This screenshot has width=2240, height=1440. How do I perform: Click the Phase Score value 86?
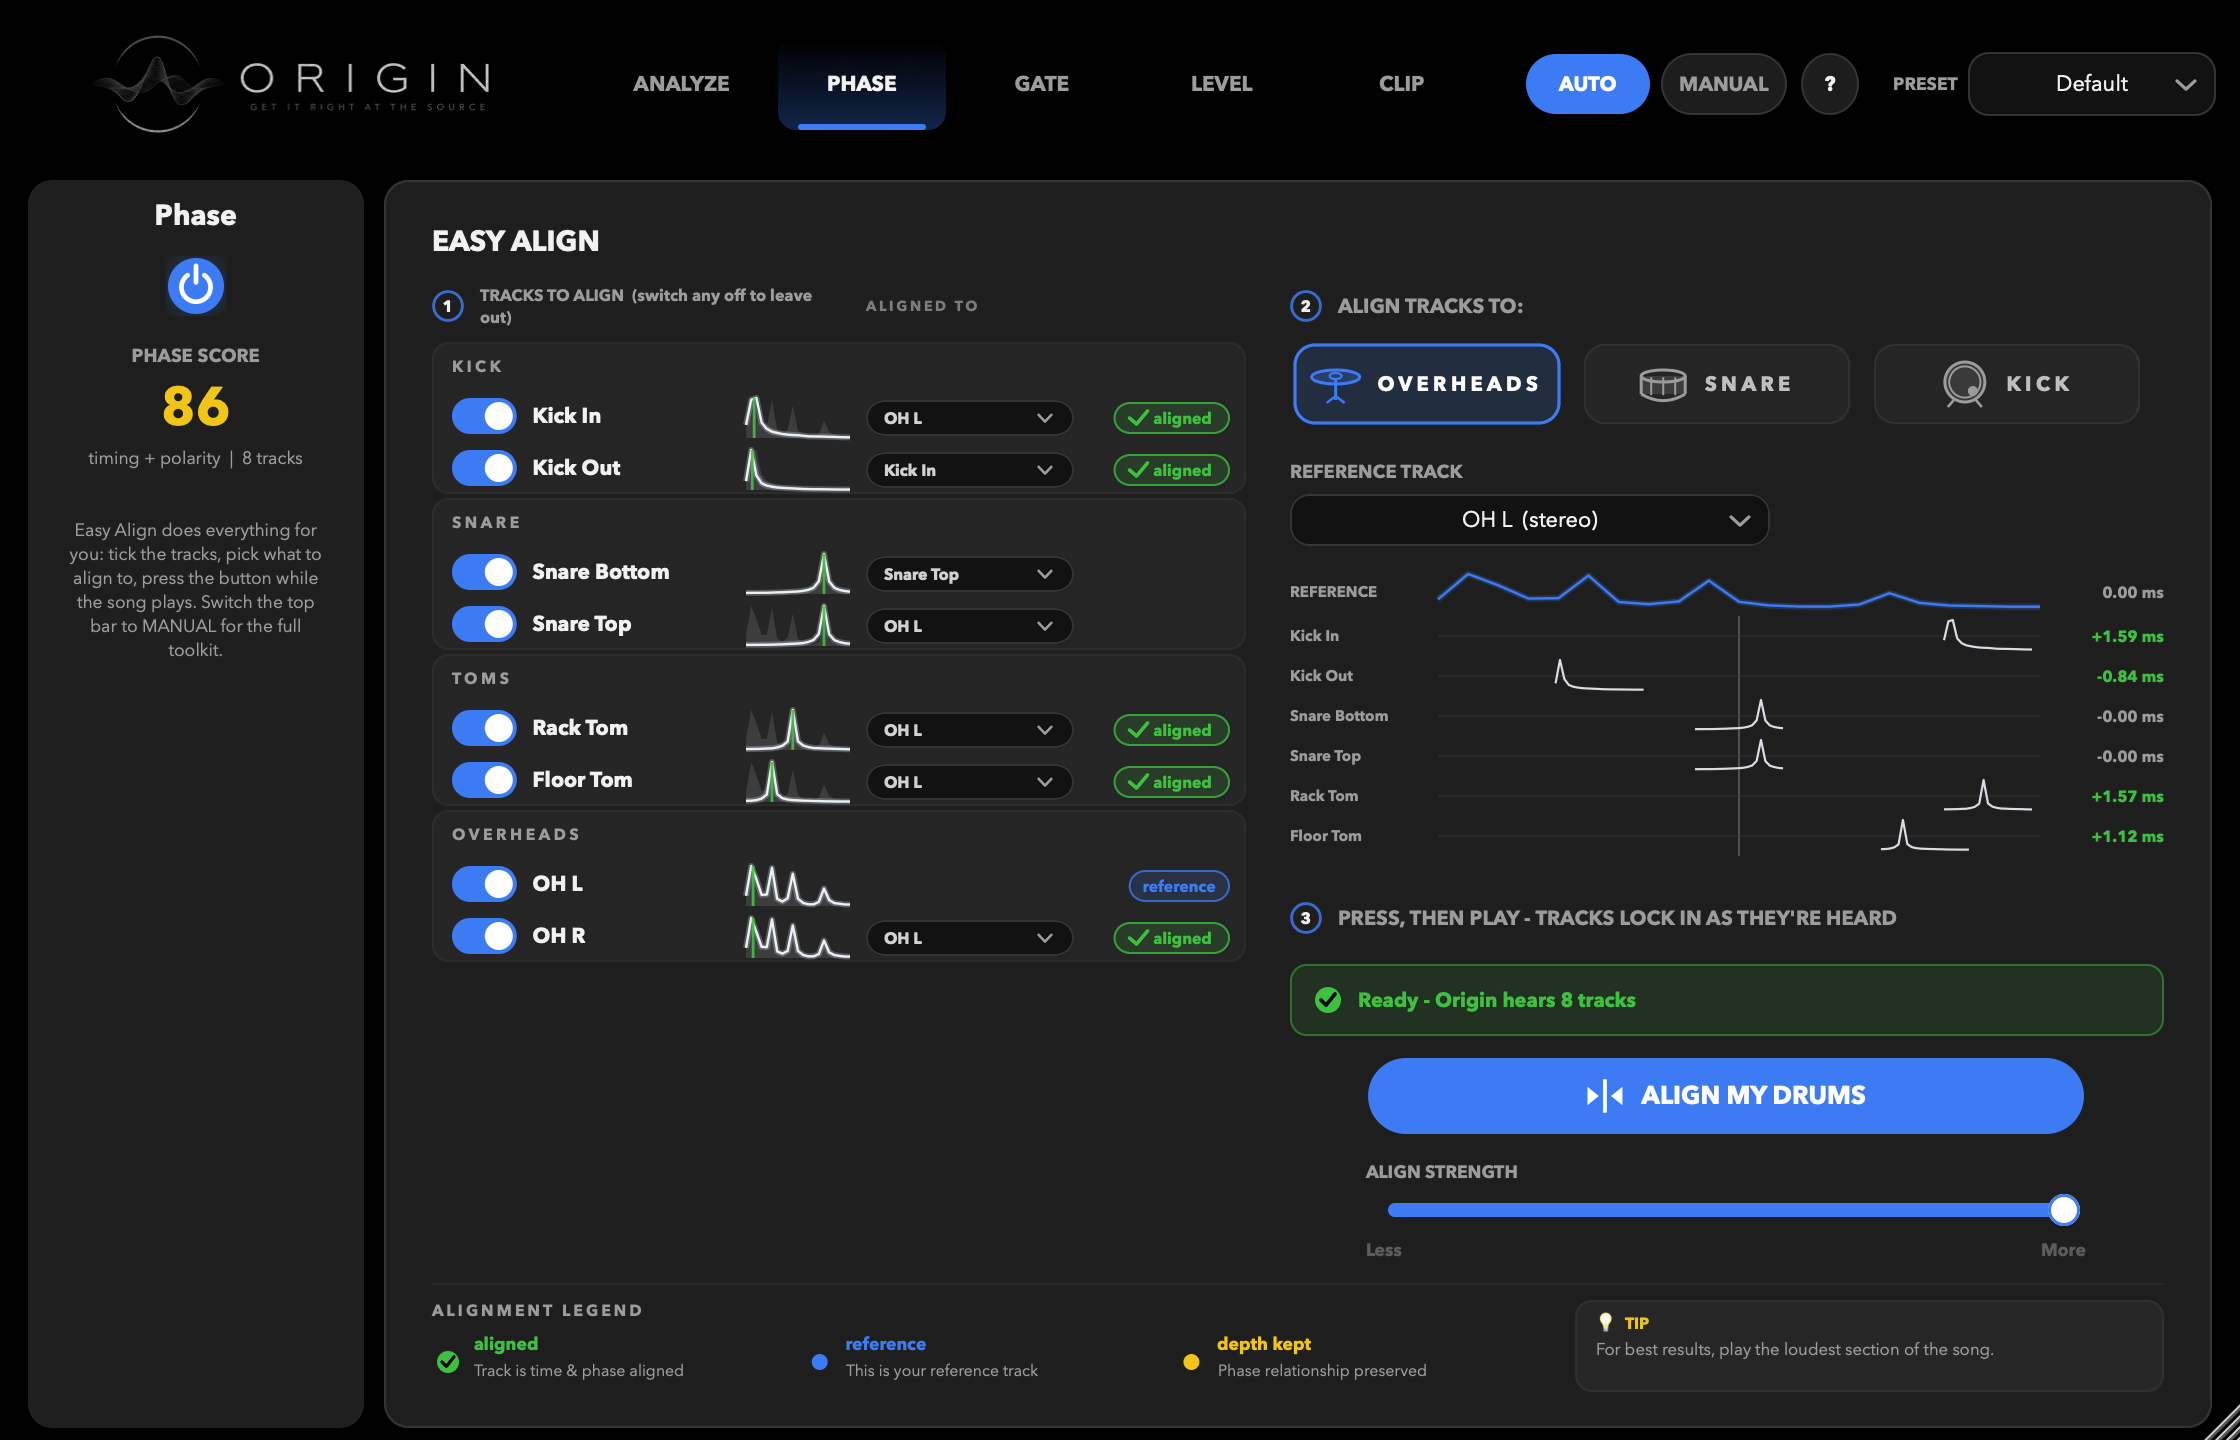click(x=195, y=406)
